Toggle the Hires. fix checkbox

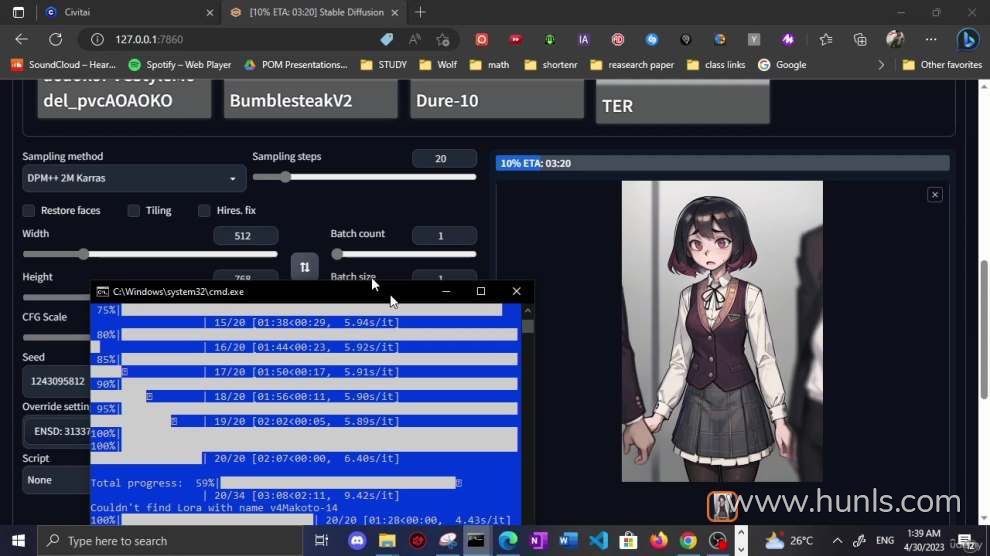pyautogui.click(x=204, y=211)
